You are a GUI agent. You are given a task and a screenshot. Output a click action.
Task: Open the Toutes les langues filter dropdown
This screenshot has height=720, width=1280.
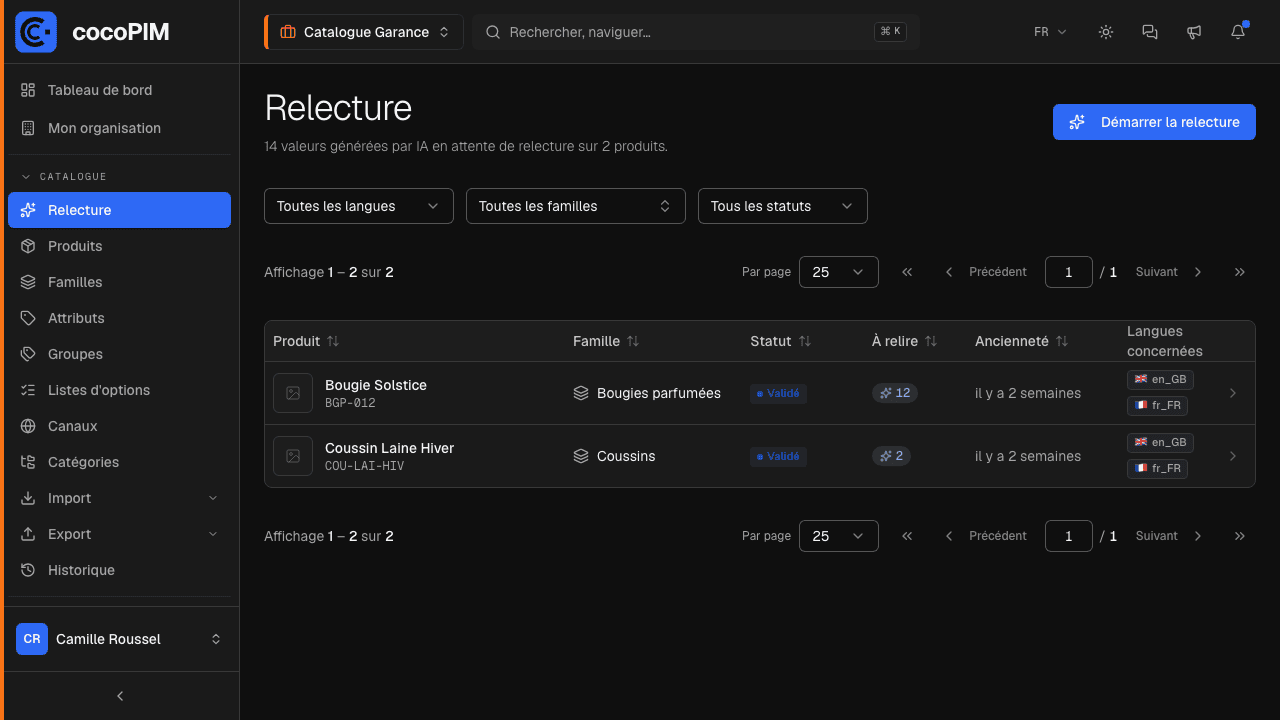[359, 206]
